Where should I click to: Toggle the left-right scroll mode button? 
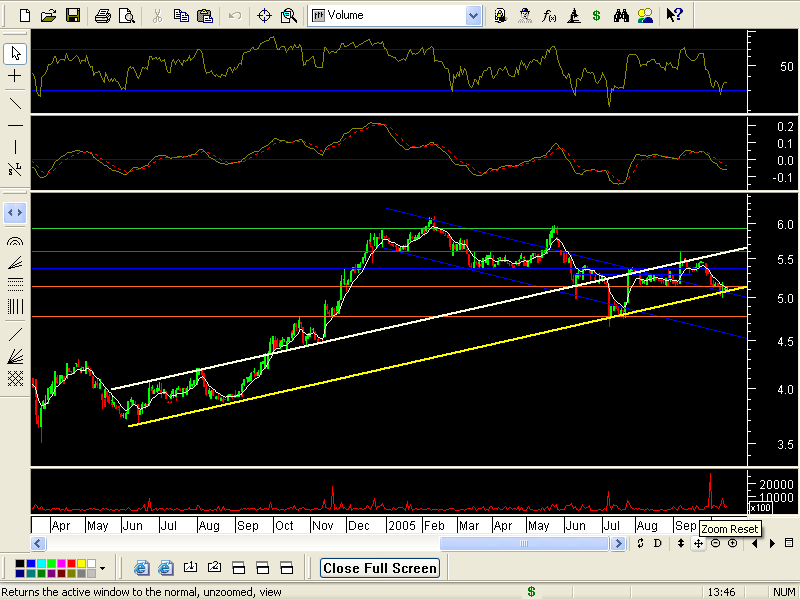(x=15, y=212)
